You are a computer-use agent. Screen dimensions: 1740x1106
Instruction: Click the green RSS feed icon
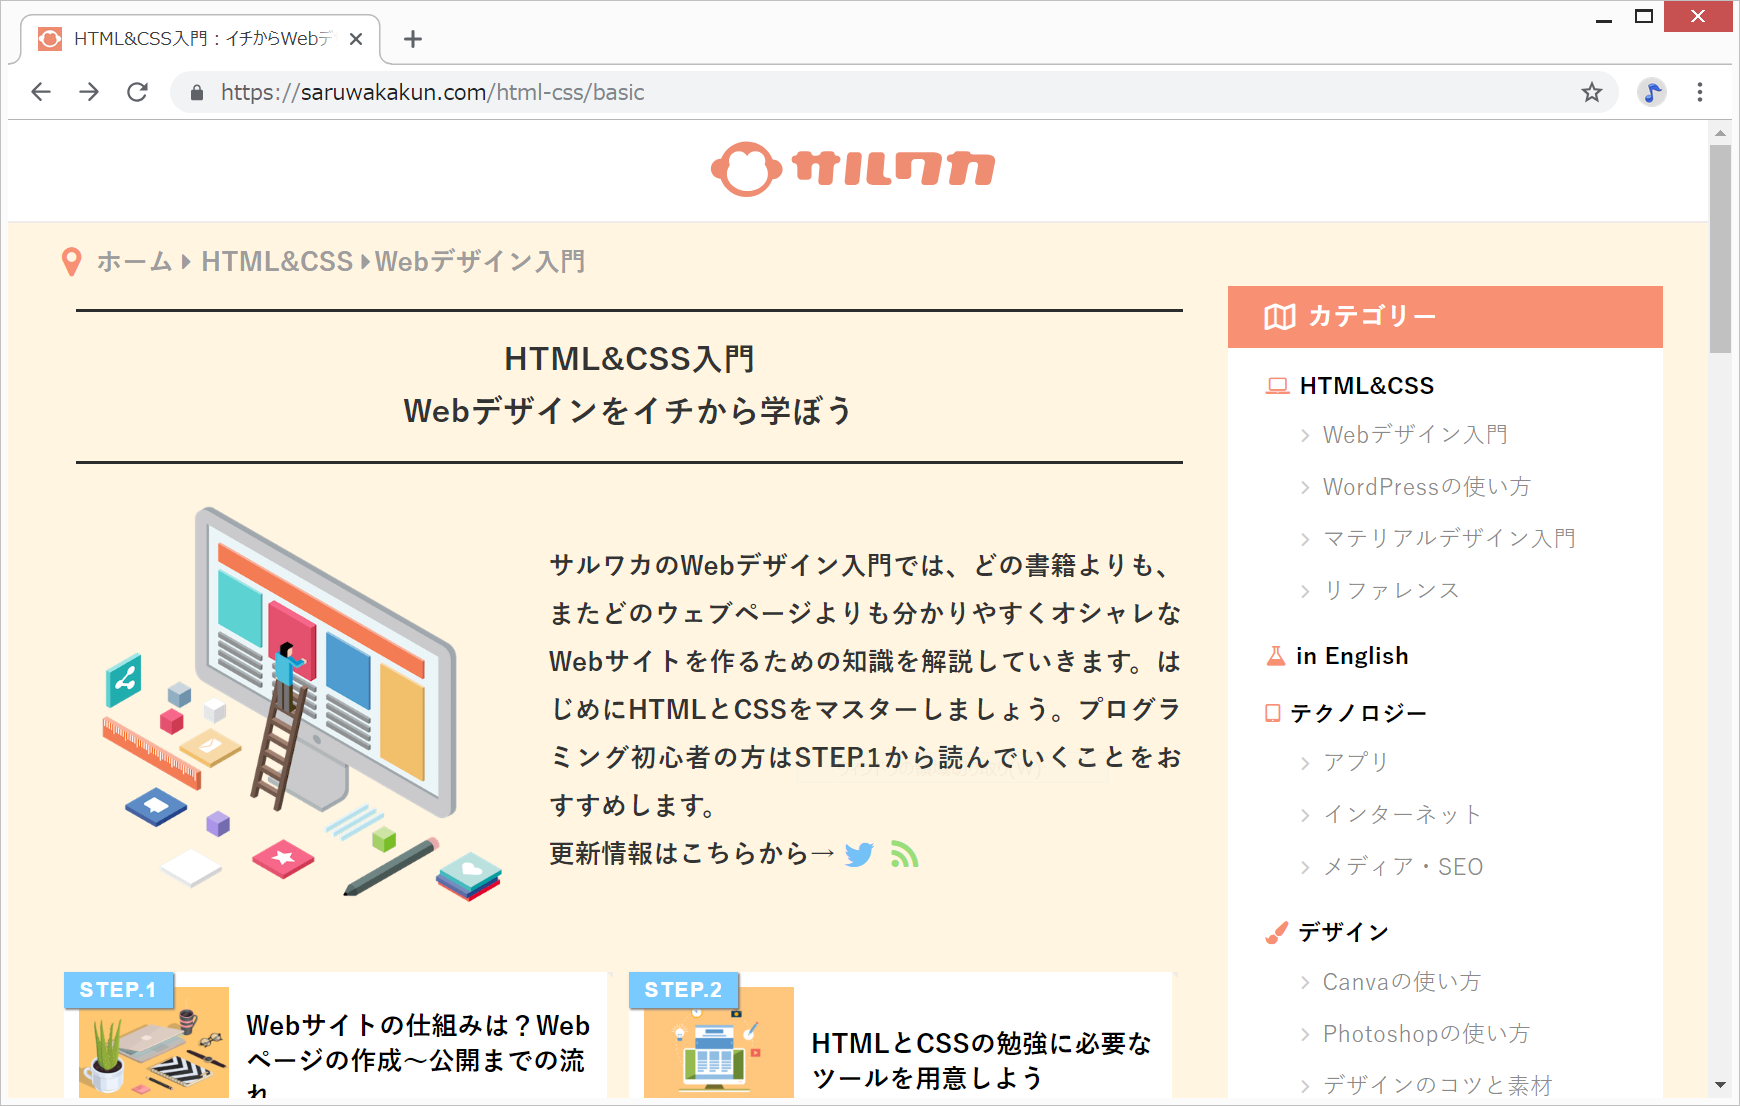click(904, 855)
